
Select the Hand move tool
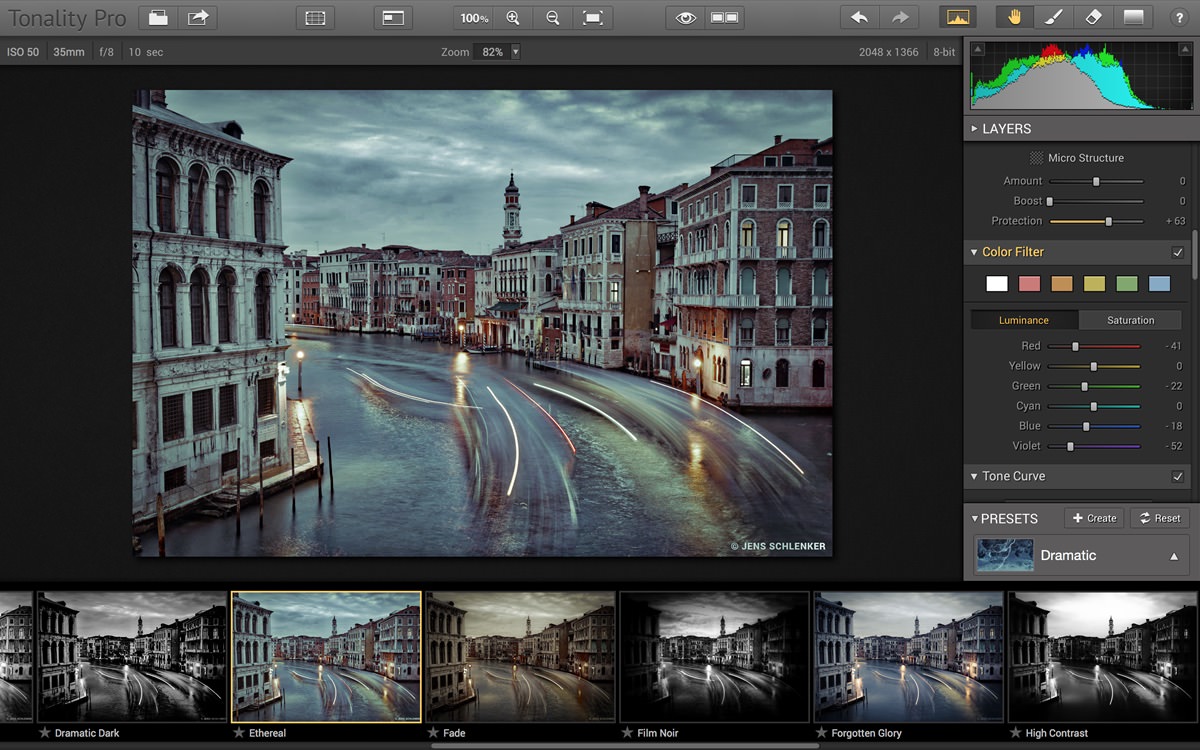tap(1015, 17)
